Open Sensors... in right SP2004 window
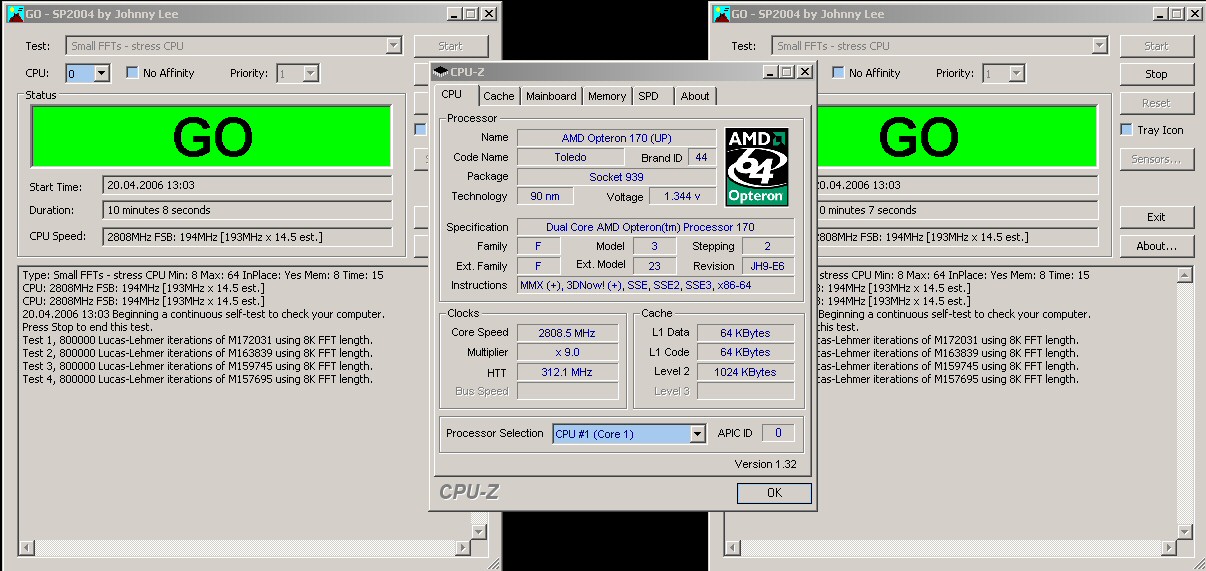This screenshot has height=571, width=1206. (x=1157, y=159)
